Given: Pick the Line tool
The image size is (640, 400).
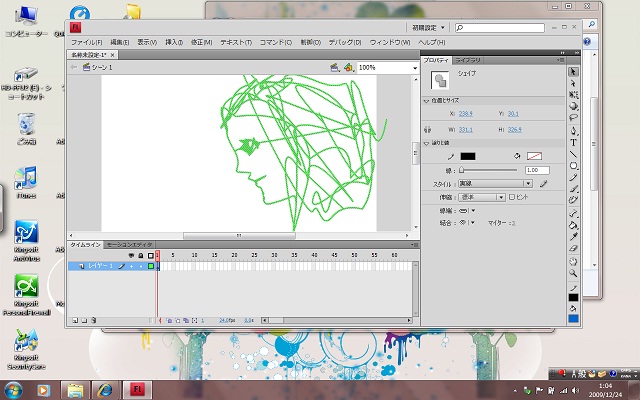Looking at the screenshot, I should pos(574,154).
